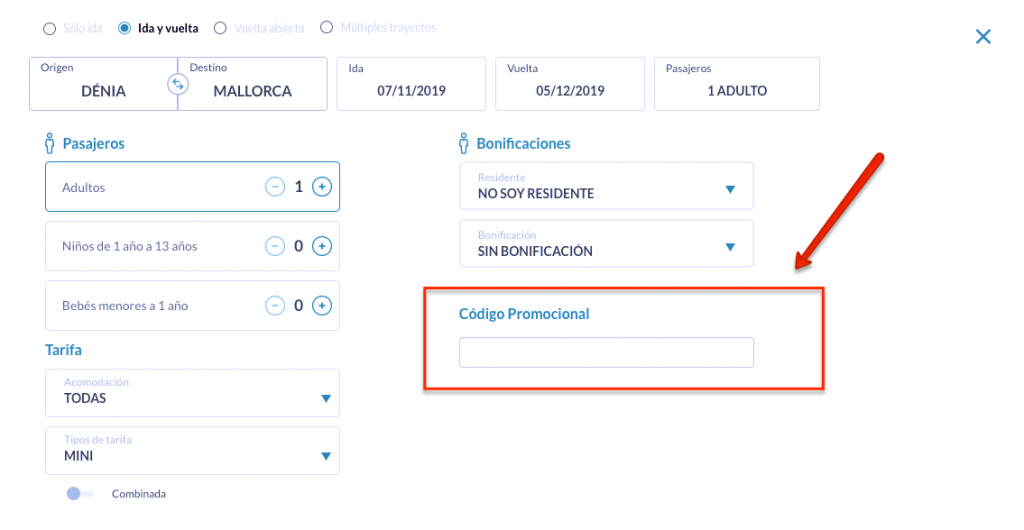
Task: Choose the Vuelta abierta radio option
Action: click(x=221, y=28)
